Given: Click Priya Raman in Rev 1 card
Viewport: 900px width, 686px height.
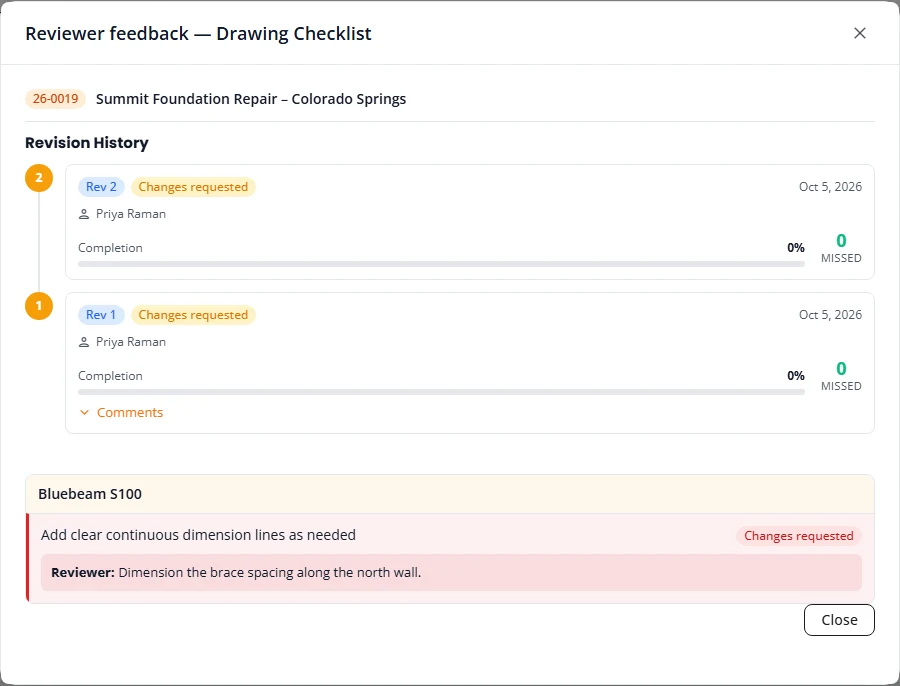Looking at the screenshot, I should pos(131,342).
